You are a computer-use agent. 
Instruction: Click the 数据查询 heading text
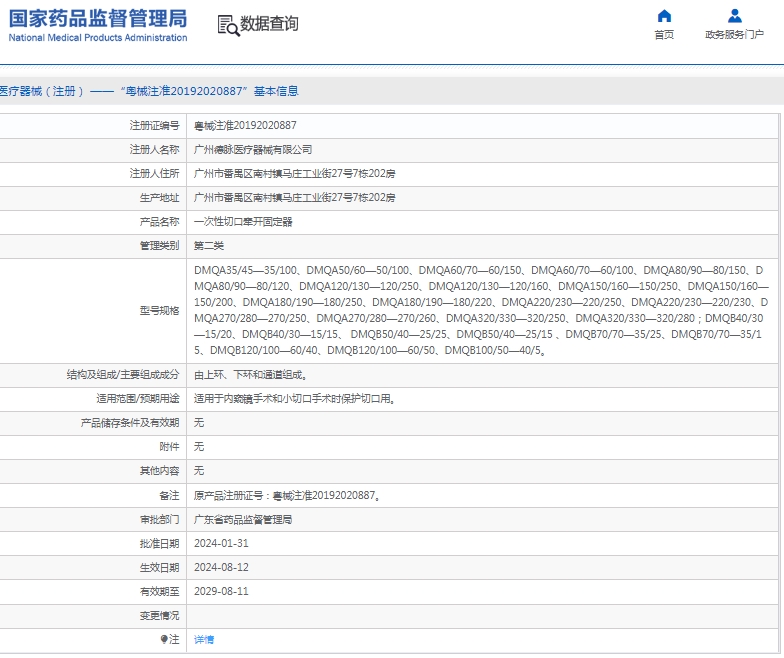270,24
